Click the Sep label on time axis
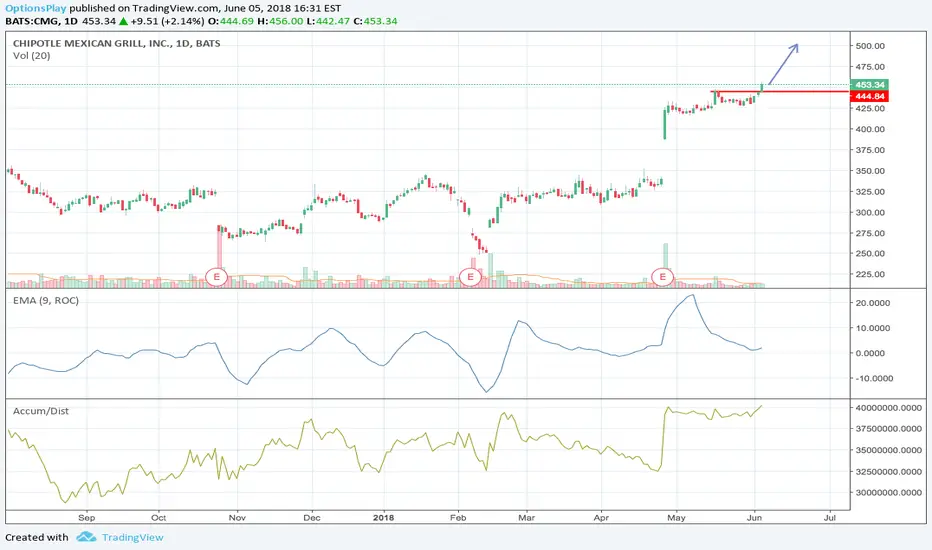Image resolution: width=932 pixels, height=550 pixels. point(86,518)
